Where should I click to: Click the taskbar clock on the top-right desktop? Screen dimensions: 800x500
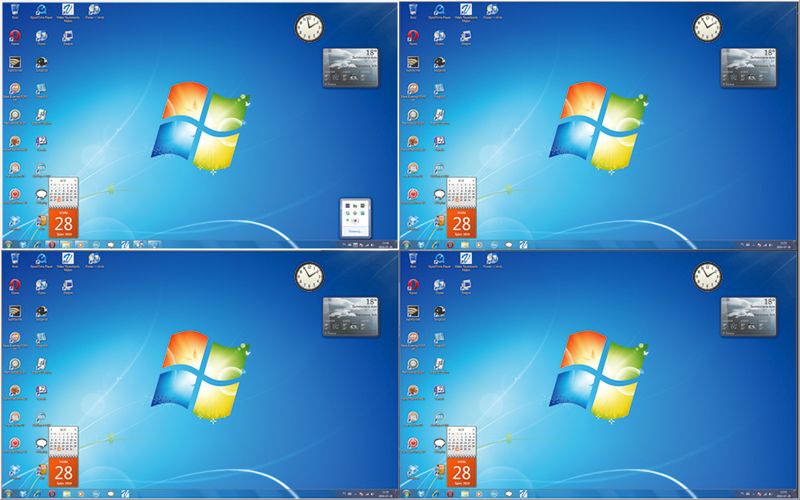click(783, 245)
